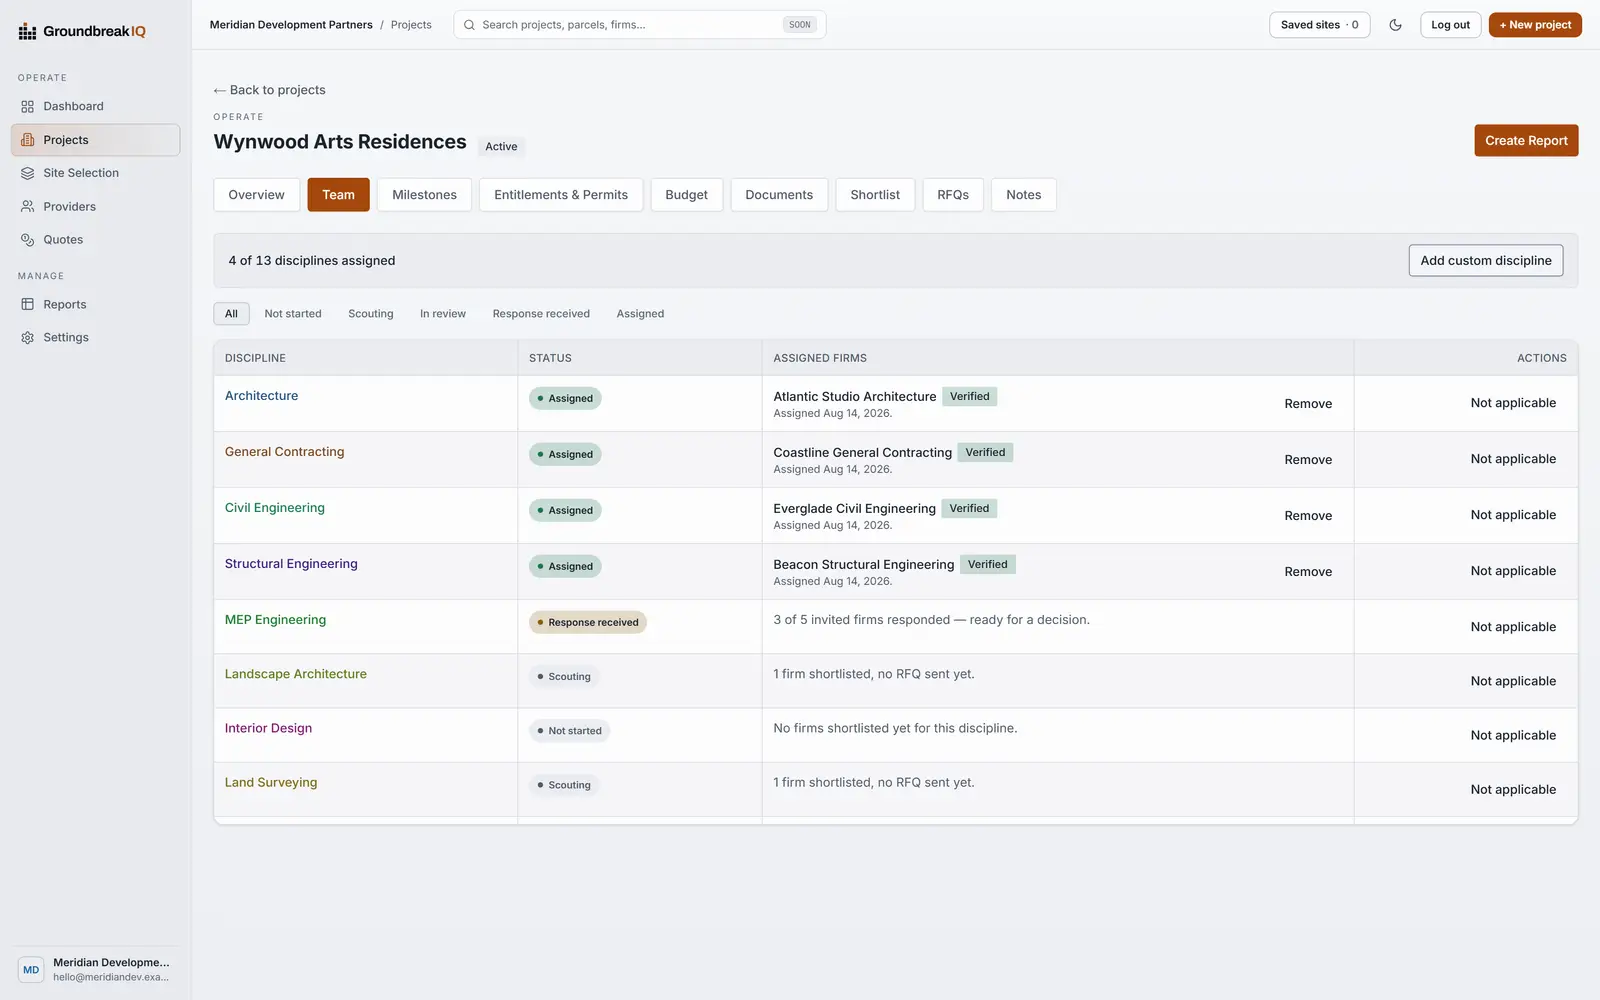Click the Dashboard grid icon in sidebar
1600x1000 pixels.
(x=28, y=107)
